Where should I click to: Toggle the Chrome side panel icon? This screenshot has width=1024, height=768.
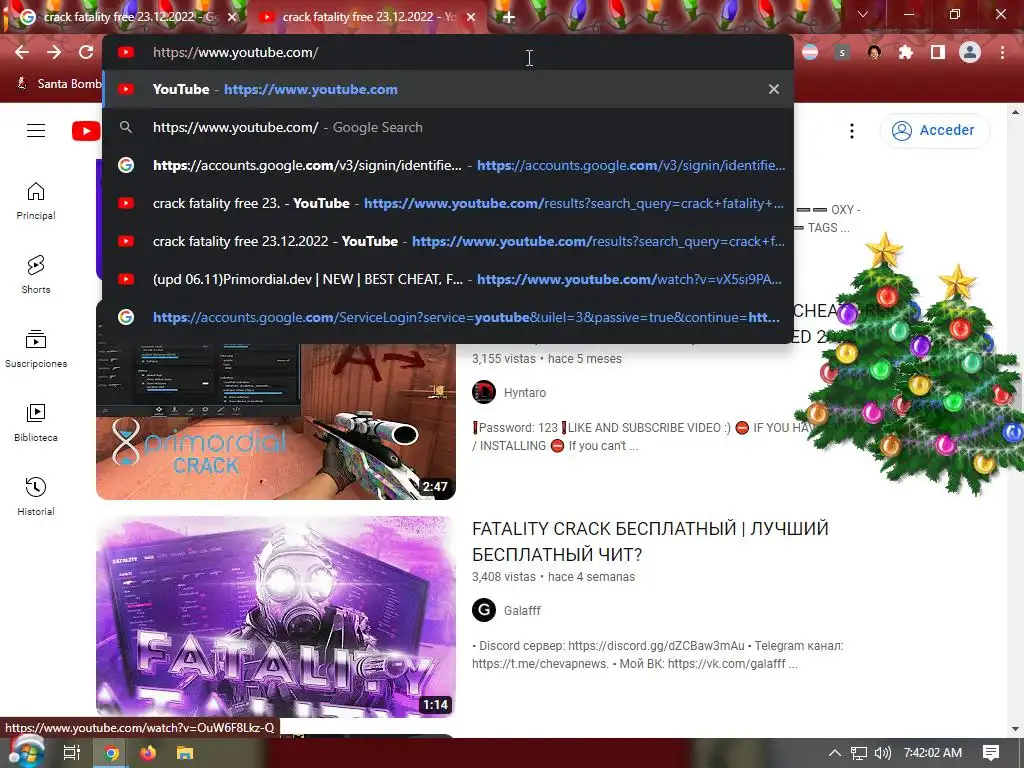coord(938,52)
